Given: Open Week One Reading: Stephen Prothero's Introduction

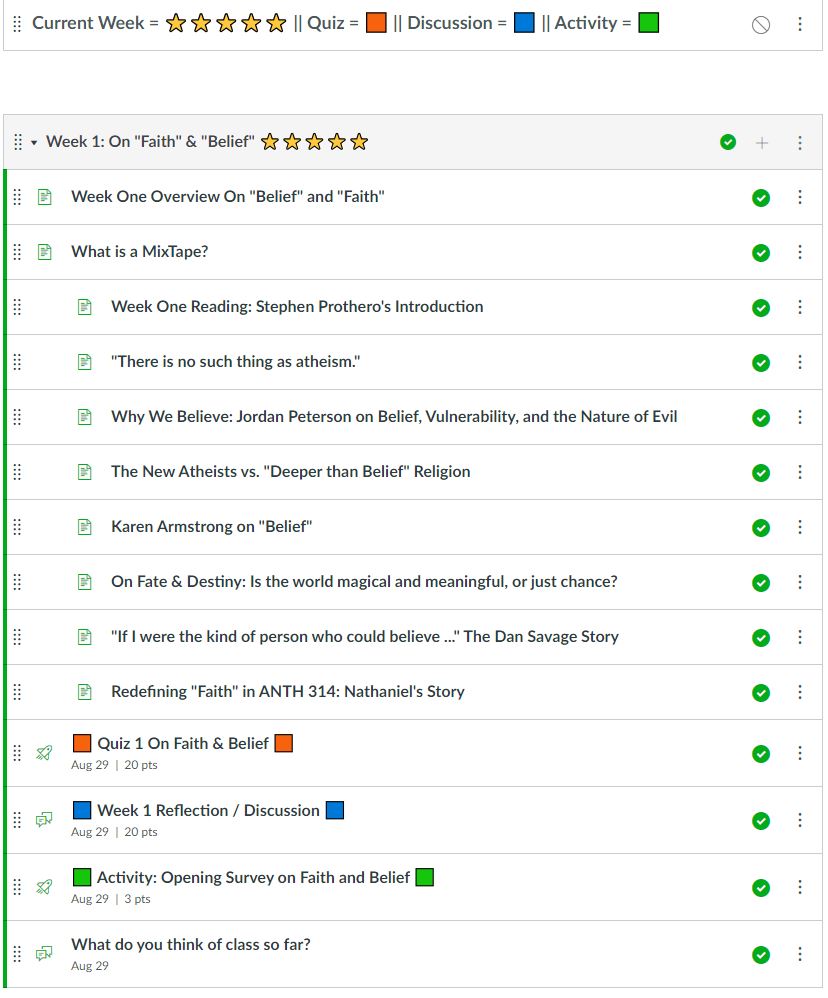Looking at the screenshot, I should tap(297, 307).
